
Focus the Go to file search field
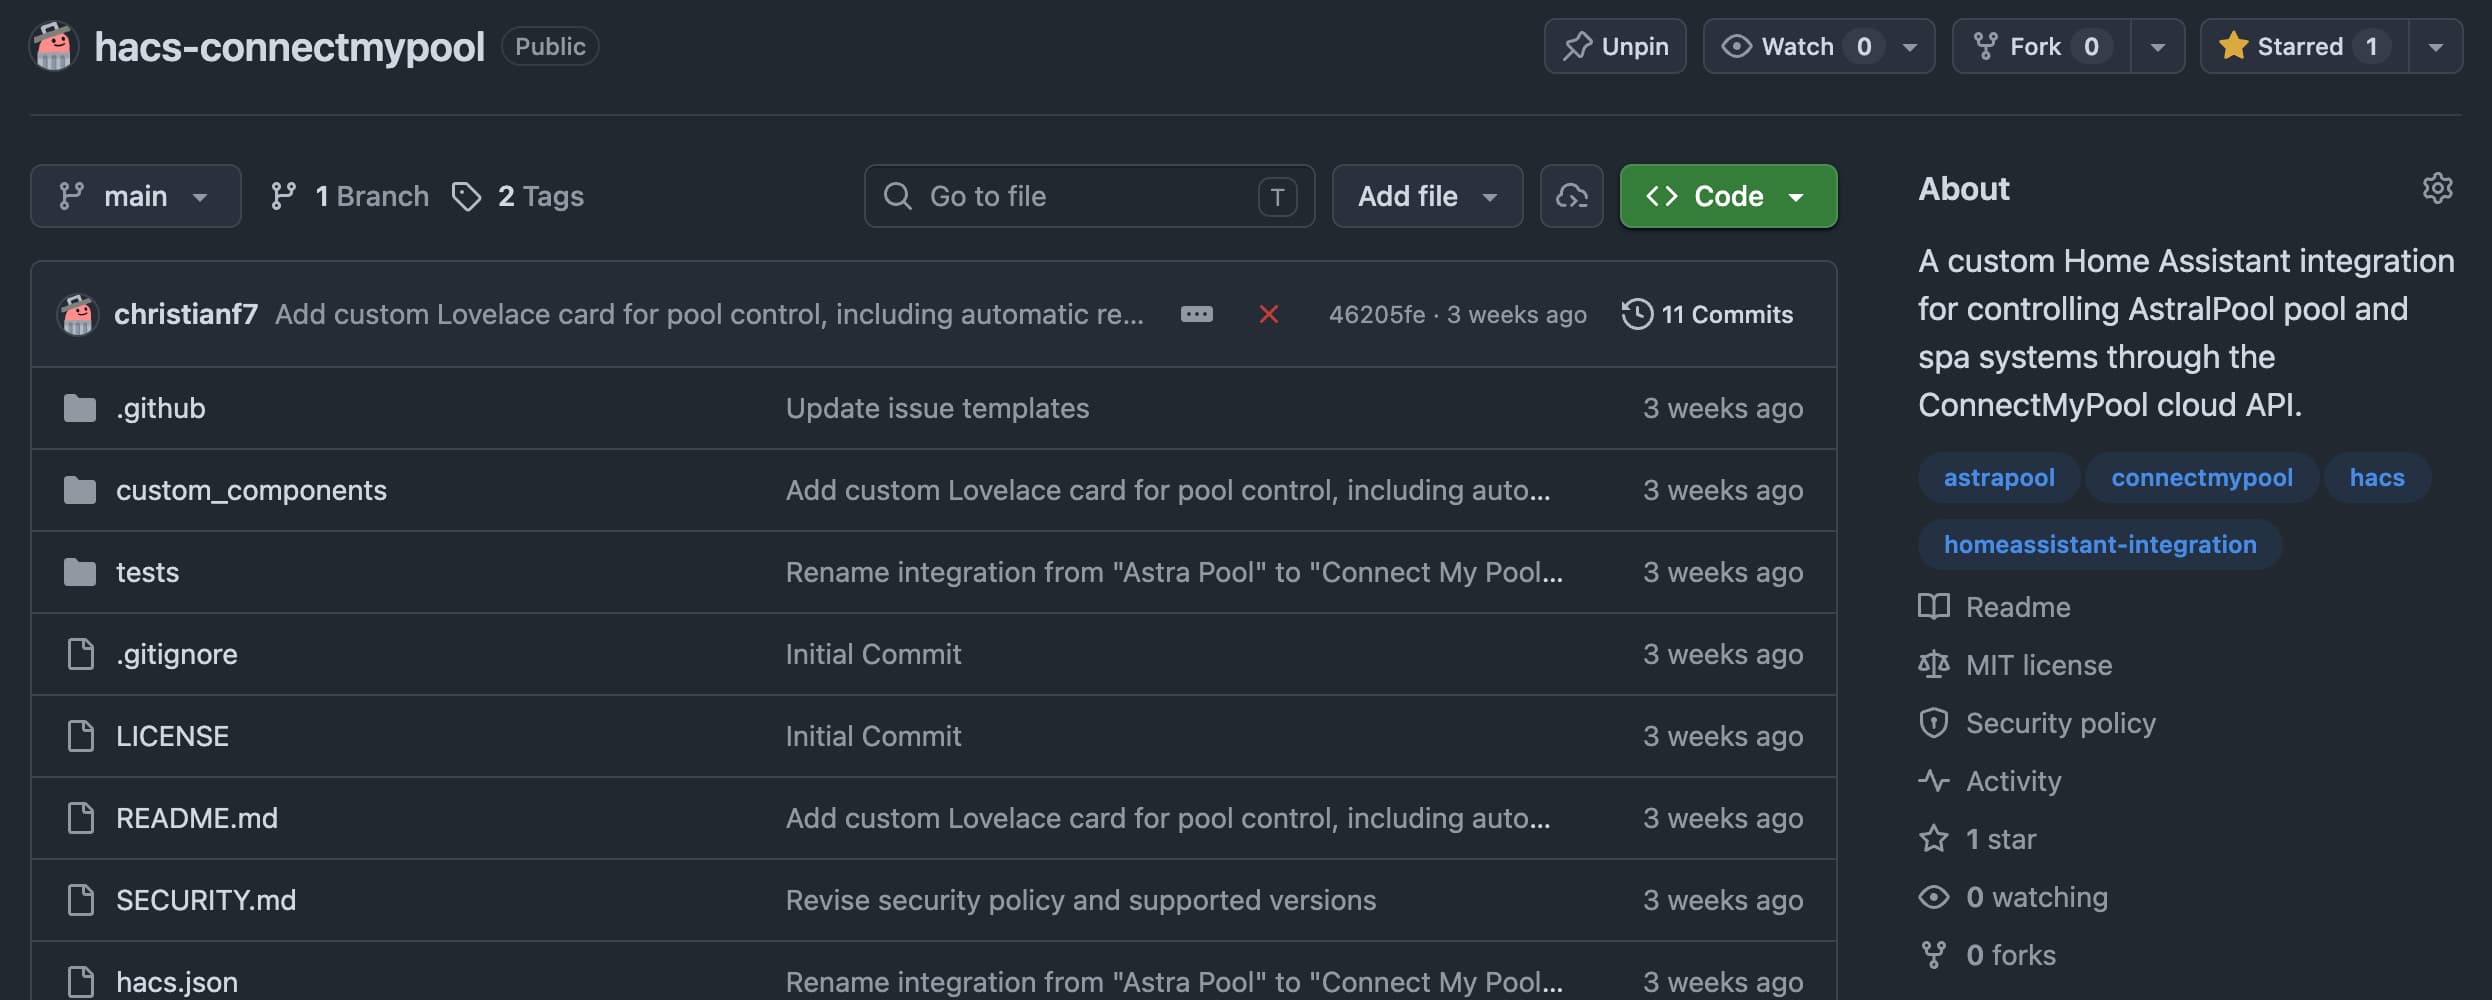click(x=1089, y=196)
